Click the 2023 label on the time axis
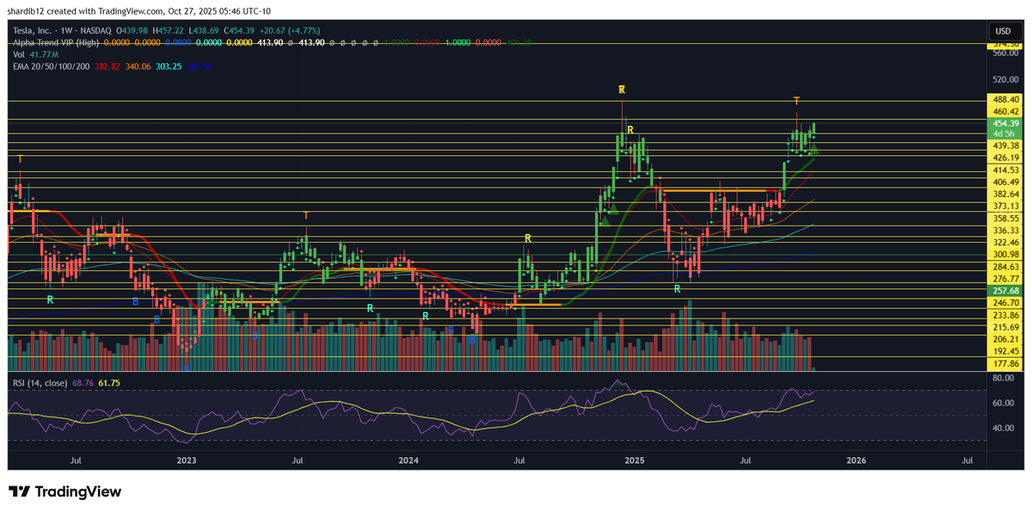 coord(187,461)
